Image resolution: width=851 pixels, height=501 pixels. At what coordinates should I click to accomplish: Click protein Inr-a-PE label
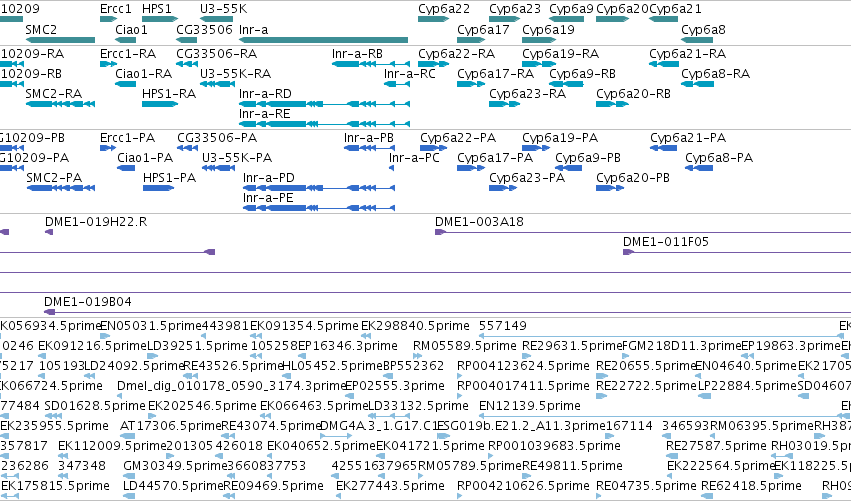pyautogui.click(x=268, y=198)
